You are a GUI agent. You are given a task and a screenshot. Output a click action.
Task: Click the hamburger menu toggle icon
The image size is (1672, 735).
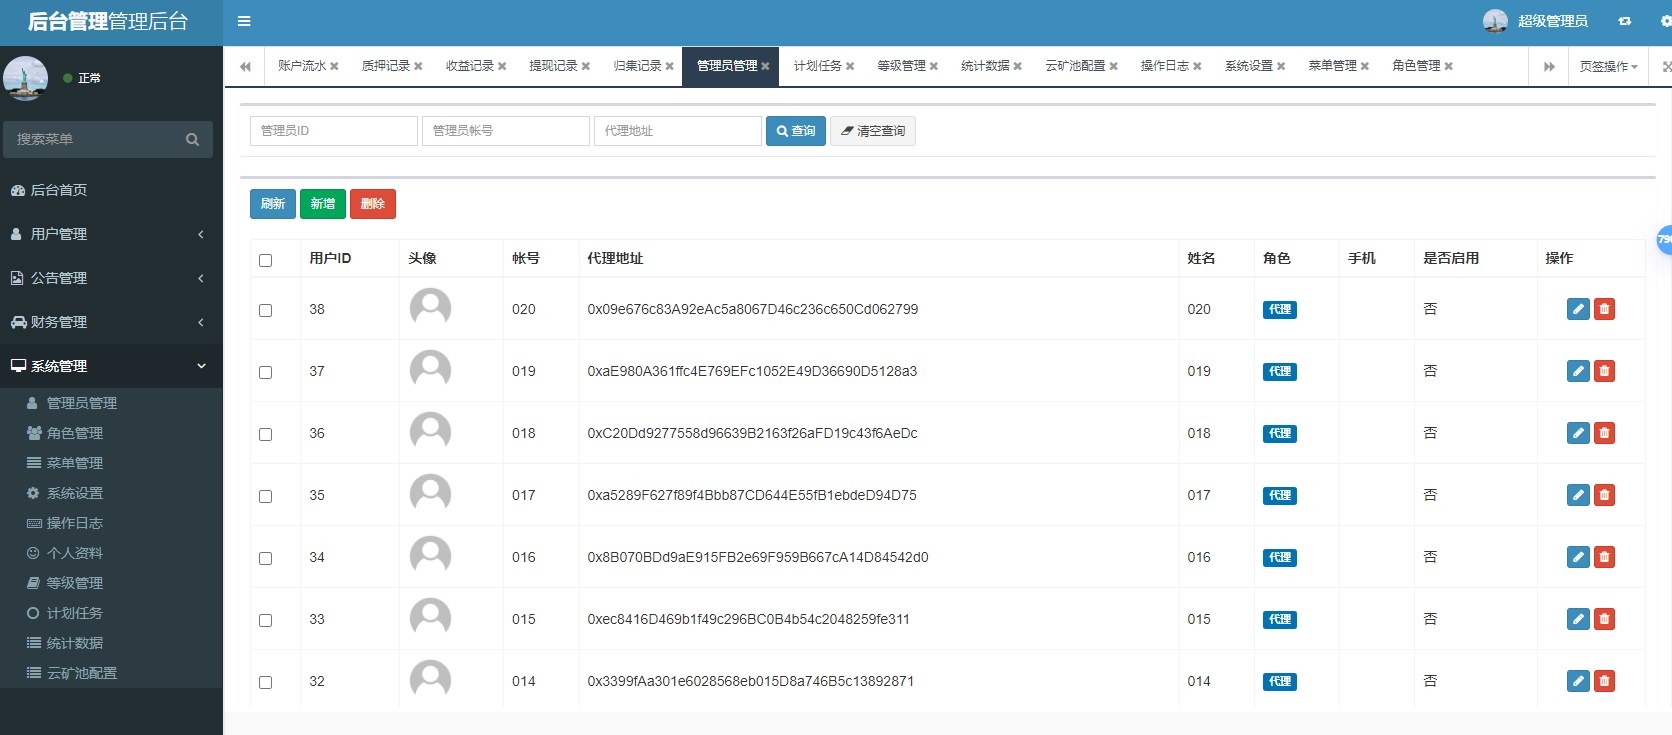244,21
